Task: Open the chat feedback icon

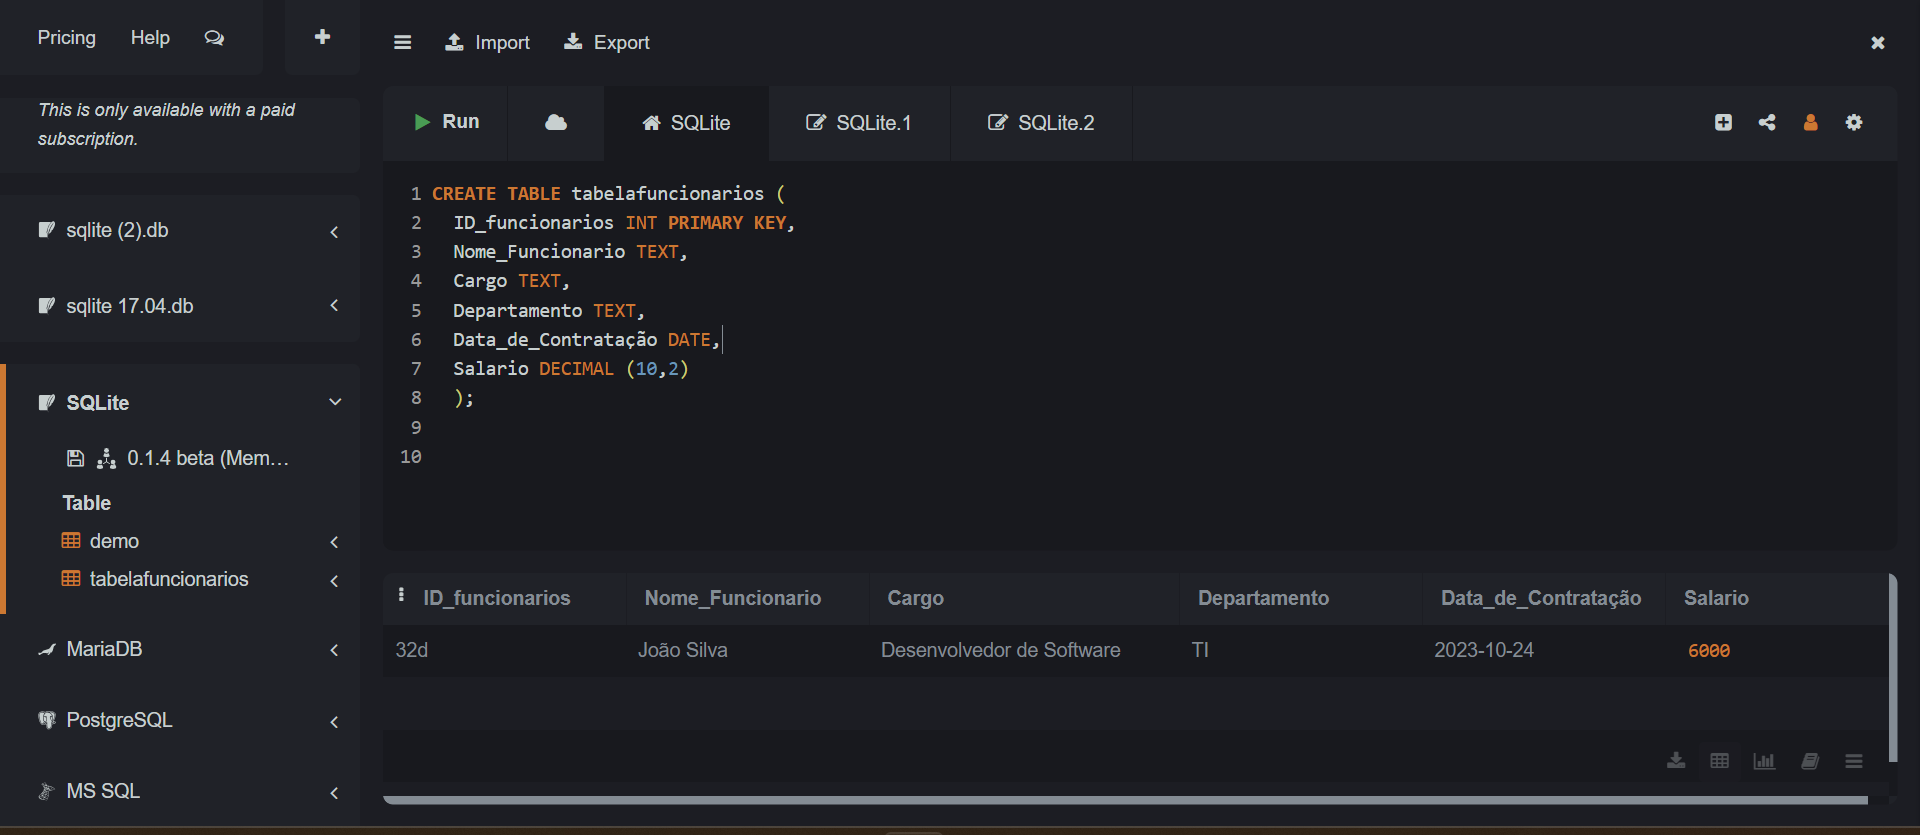Action: pos(214,38)
